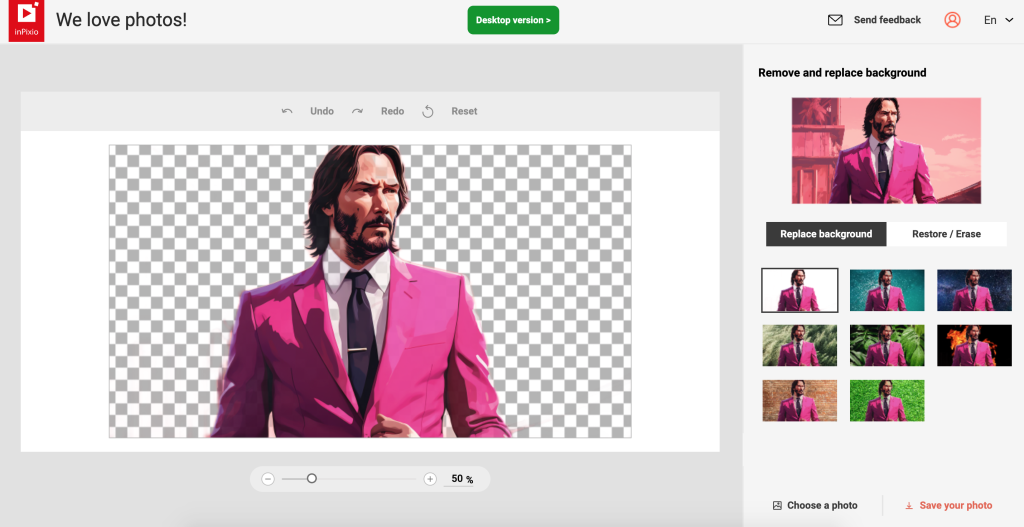Viewport: 1024px width, 527px height.
Task: Click the undo arrow icon
Action: click(x=287, y=111)
